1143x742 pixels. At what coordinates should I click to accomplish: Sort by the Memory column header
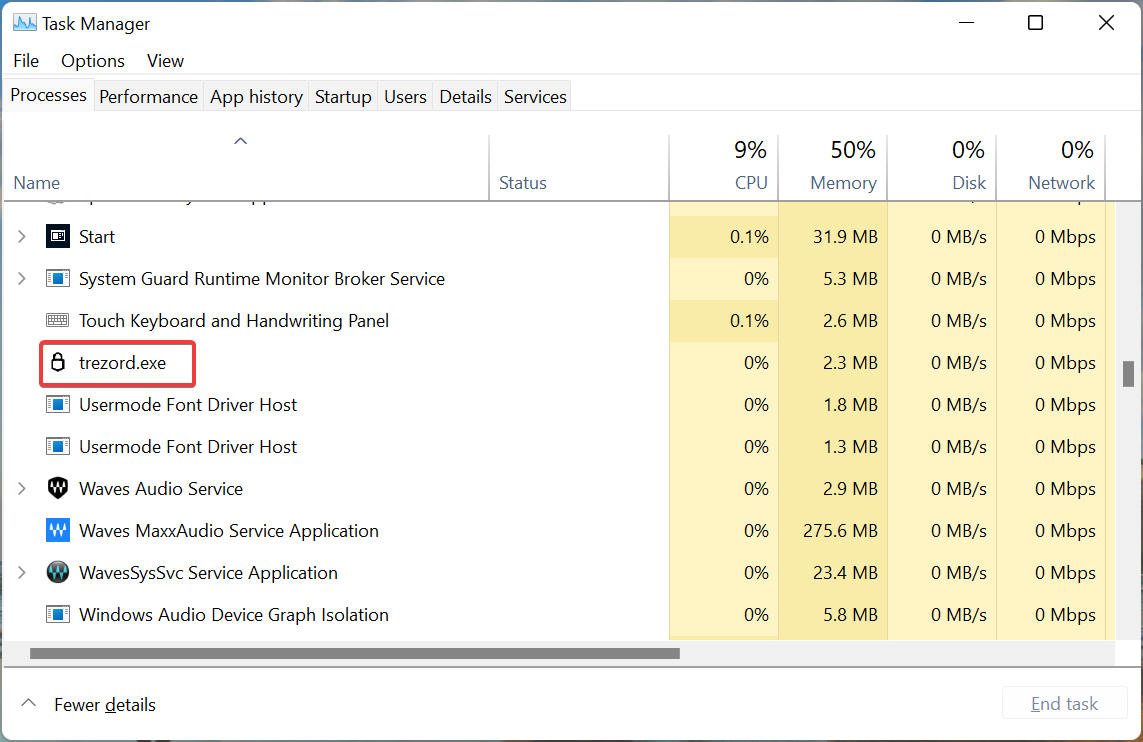pos(833,167)
